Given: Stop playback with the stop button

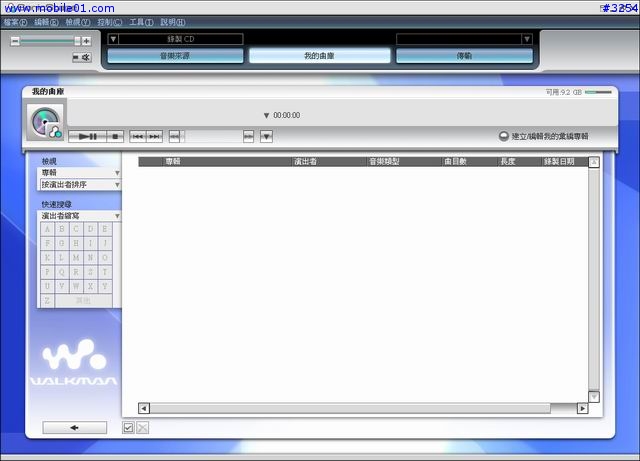Looking at the screenshot, I should 115,136.
